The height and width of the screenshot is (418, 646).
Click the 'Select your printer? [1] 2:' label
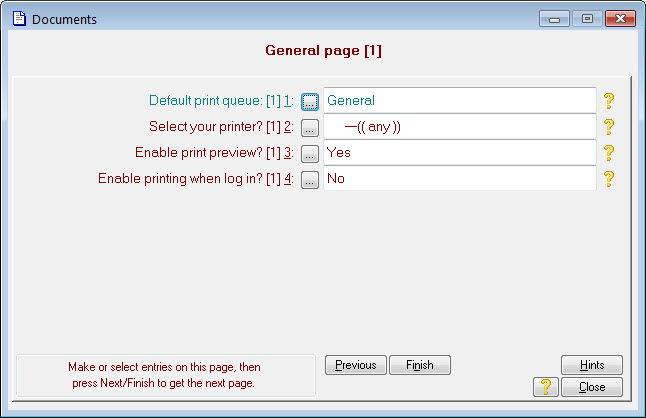click(221, 126)
